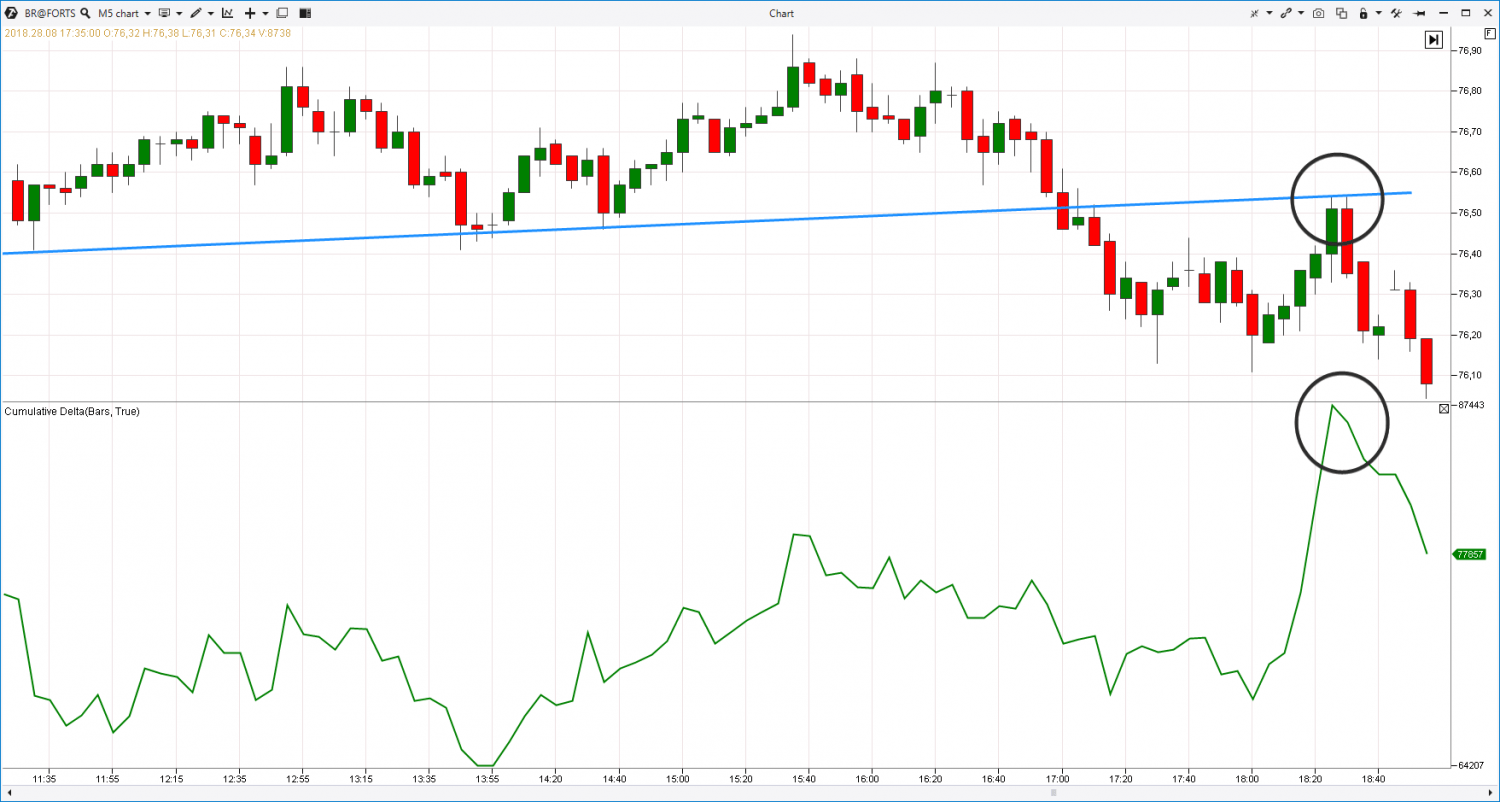Click the 11:35 time axis label
Viewport: 1500px width, 802px height.
44,778
